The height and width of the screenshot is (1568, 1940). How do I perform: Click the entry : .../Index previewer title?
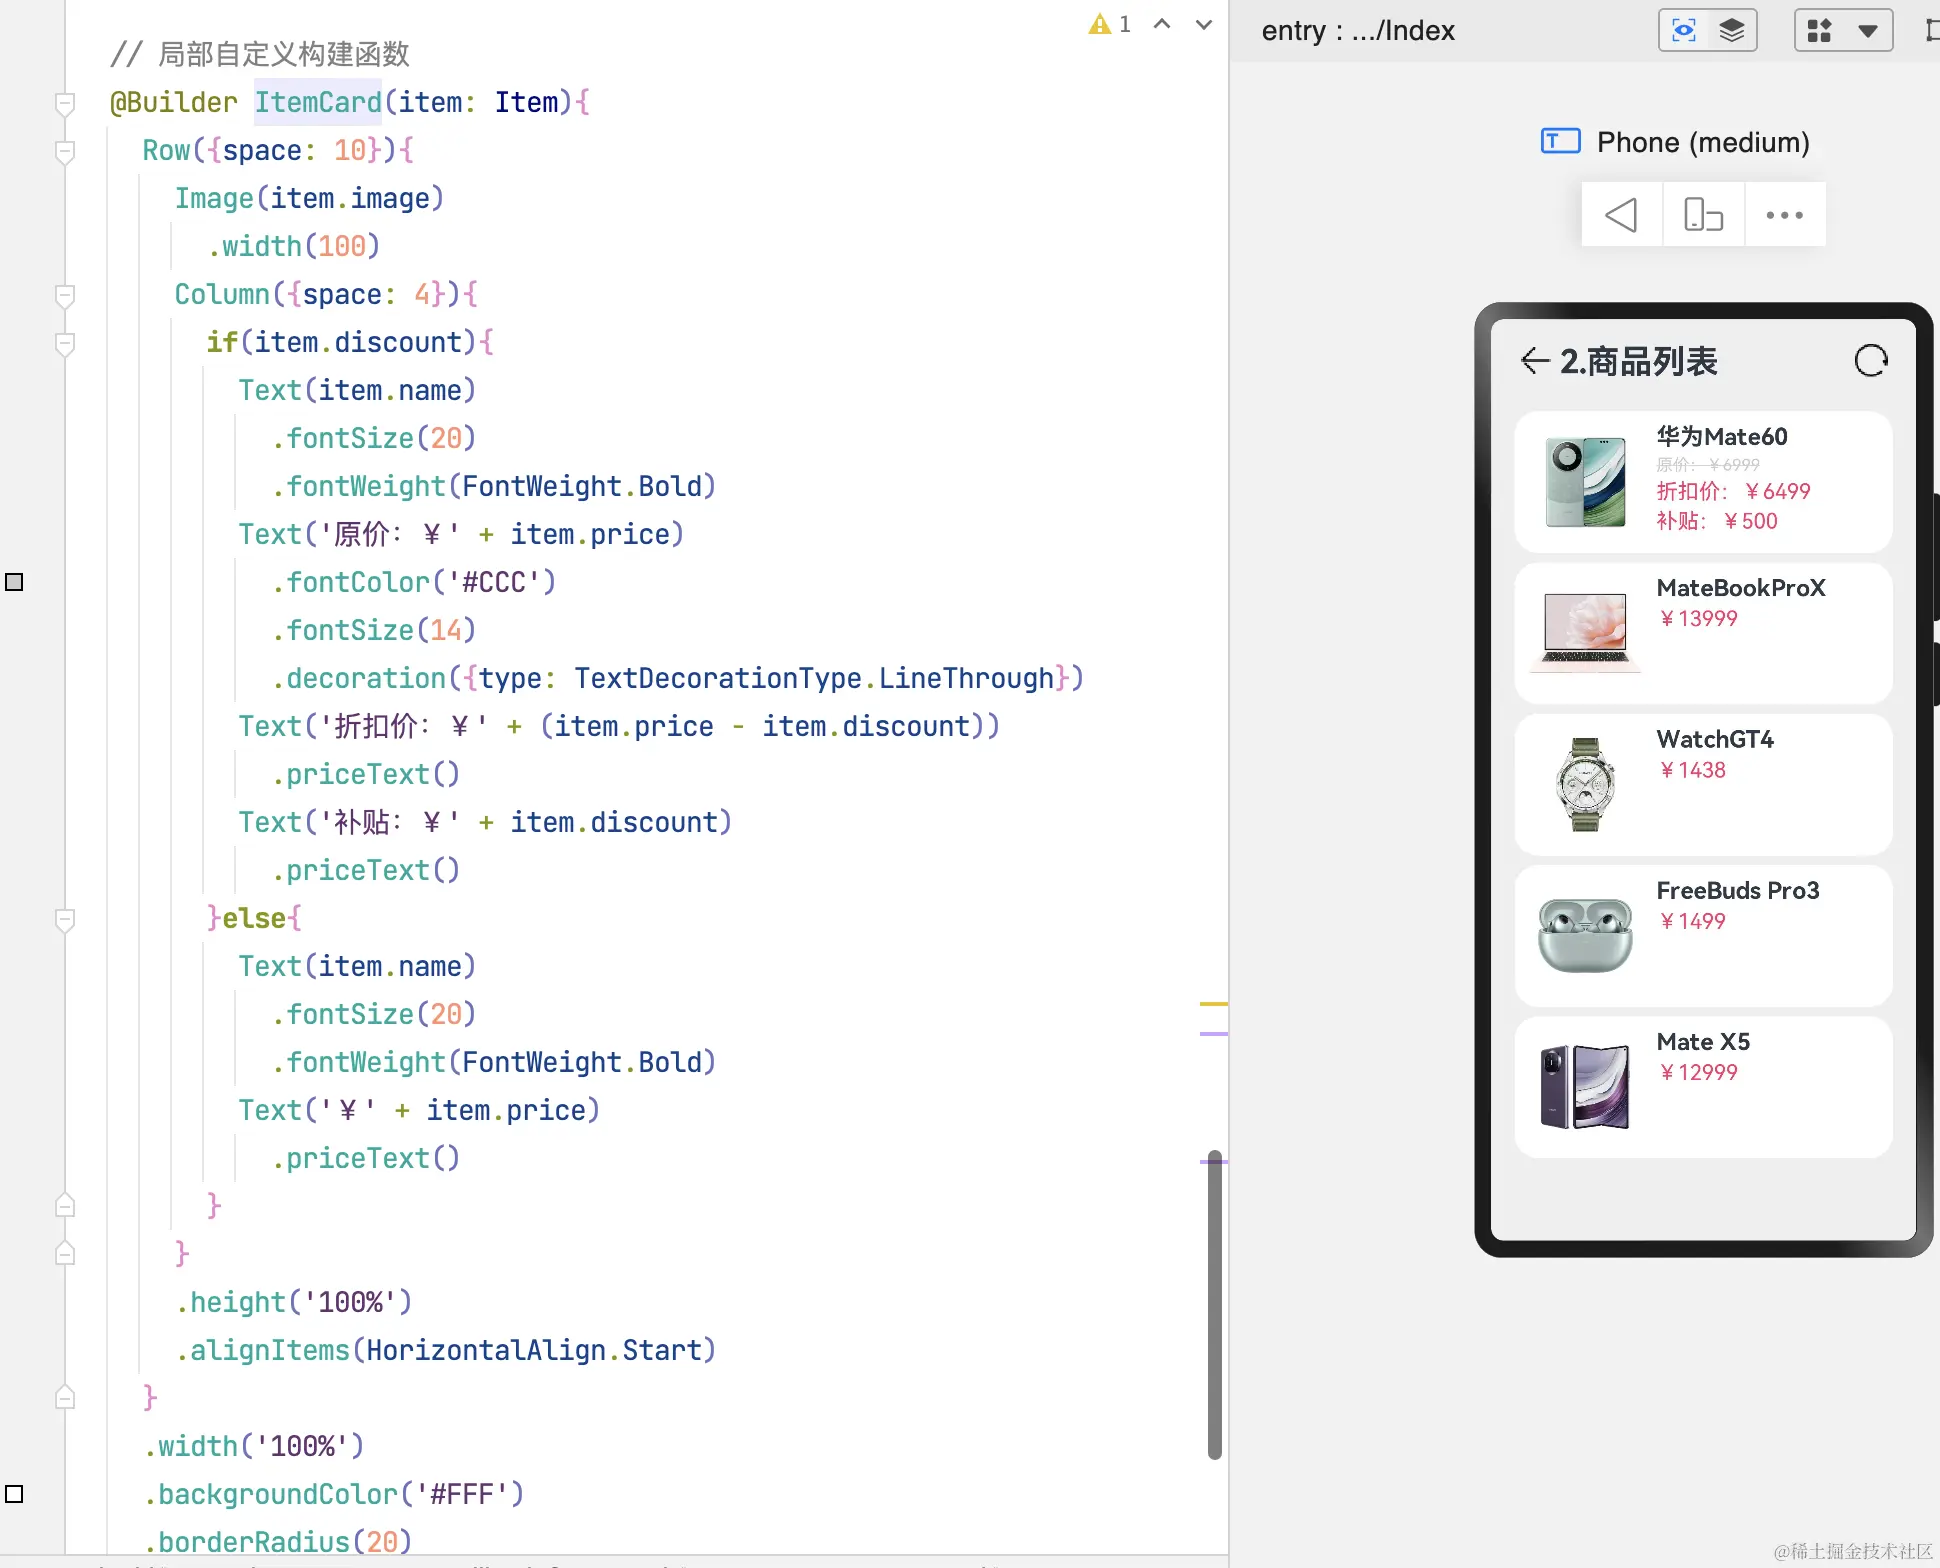pos(1358,31)
